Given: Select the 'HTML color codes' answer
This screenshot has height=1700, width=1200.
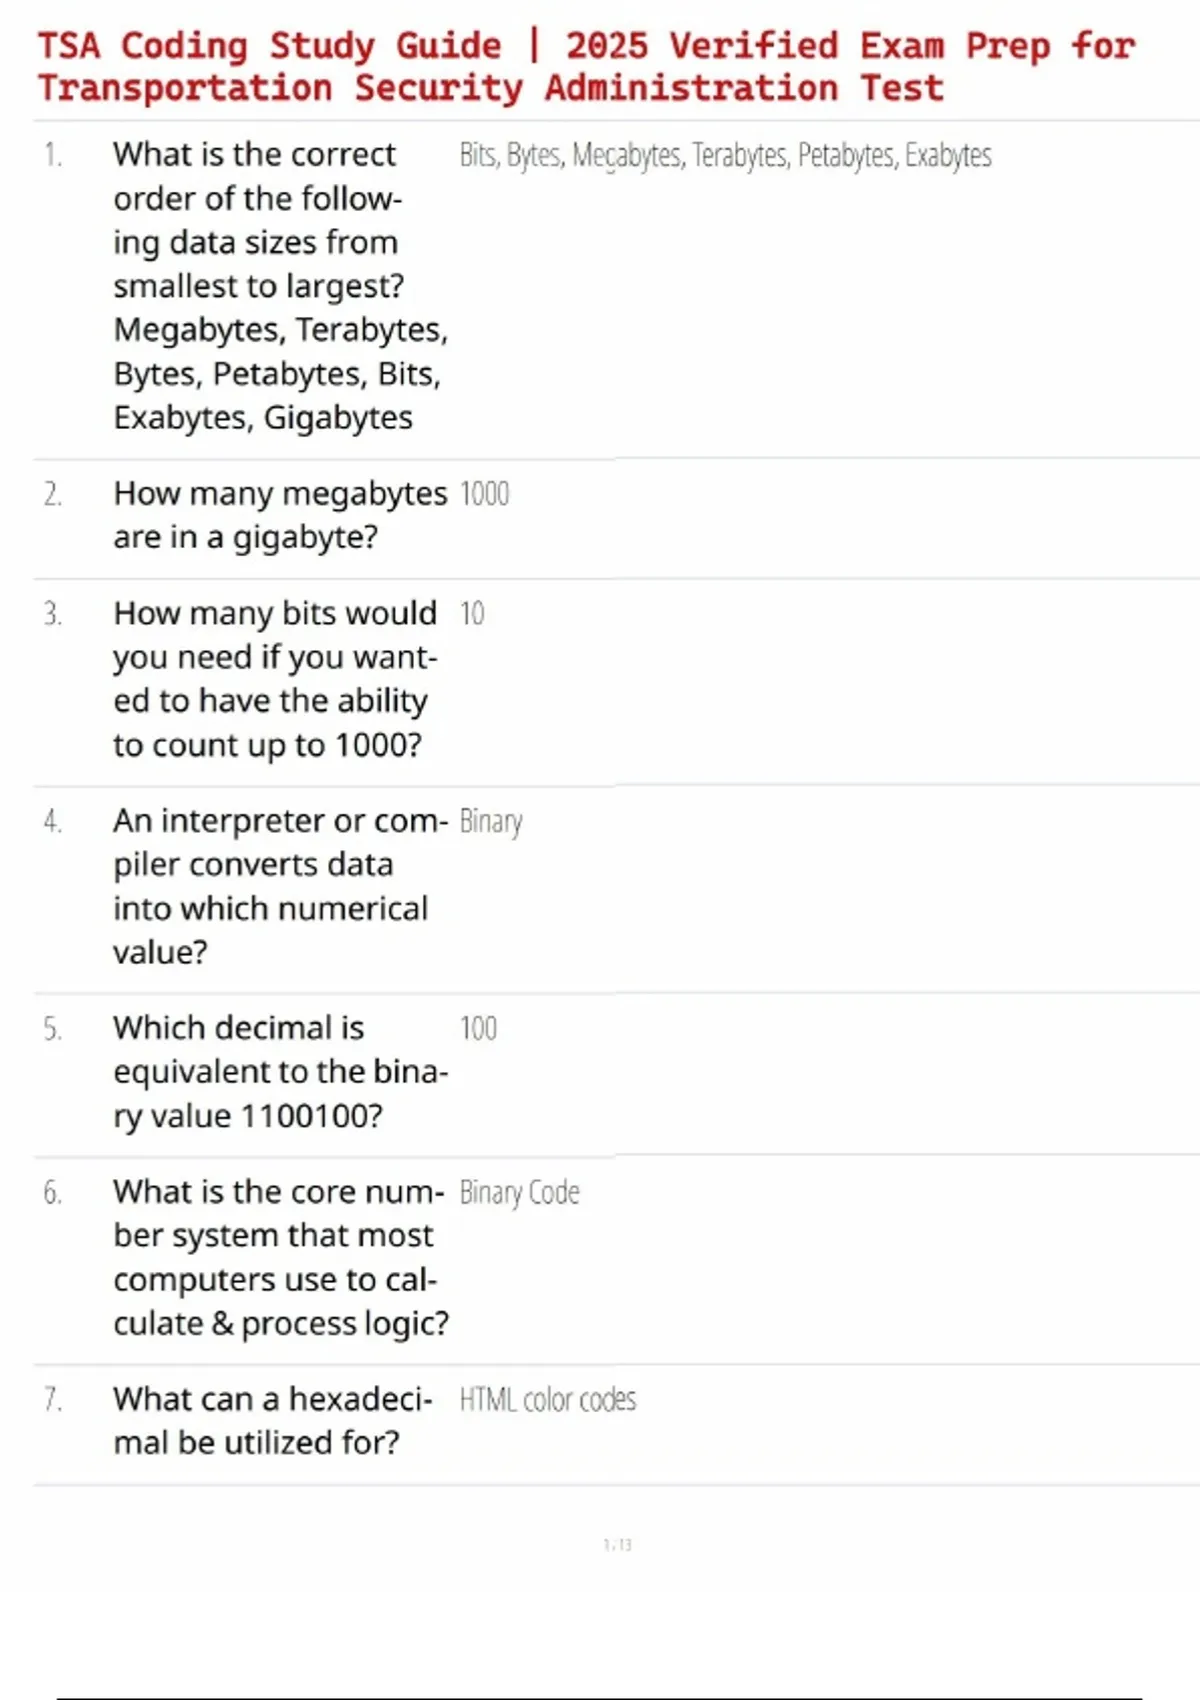Looking at the screenshot, I should click(x=547, y=1400).
